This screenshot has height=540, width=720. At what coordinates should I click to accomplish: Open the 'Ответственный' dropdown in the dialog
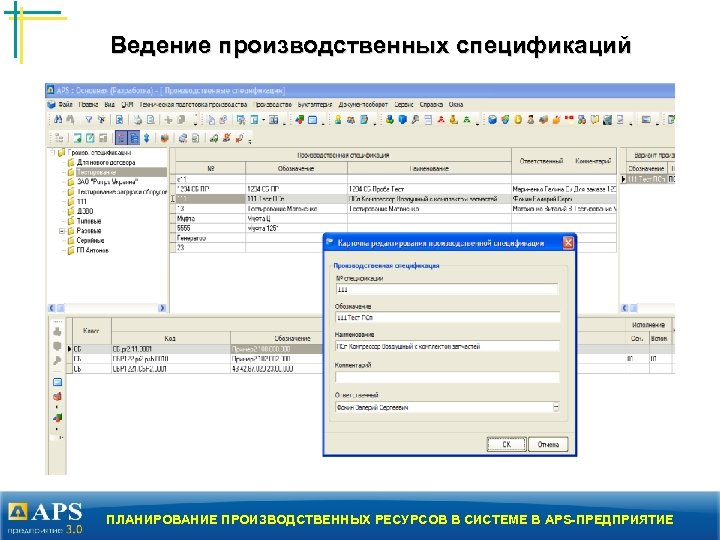pos(556,407)
